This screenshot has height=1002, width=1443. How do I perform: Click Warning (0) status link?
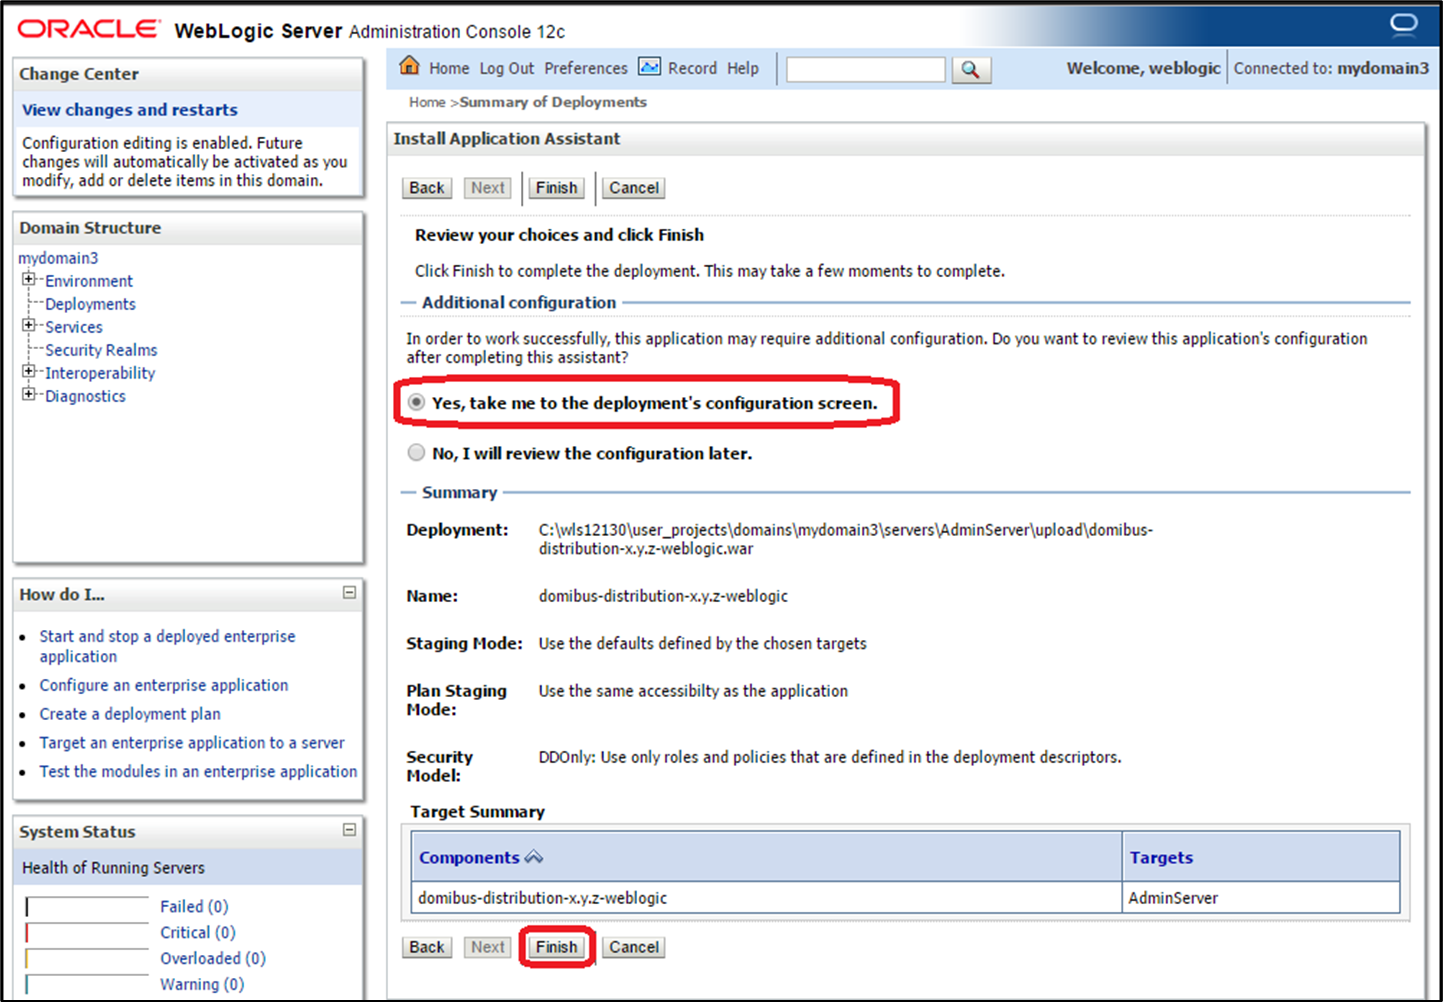(x=202, y=985)
